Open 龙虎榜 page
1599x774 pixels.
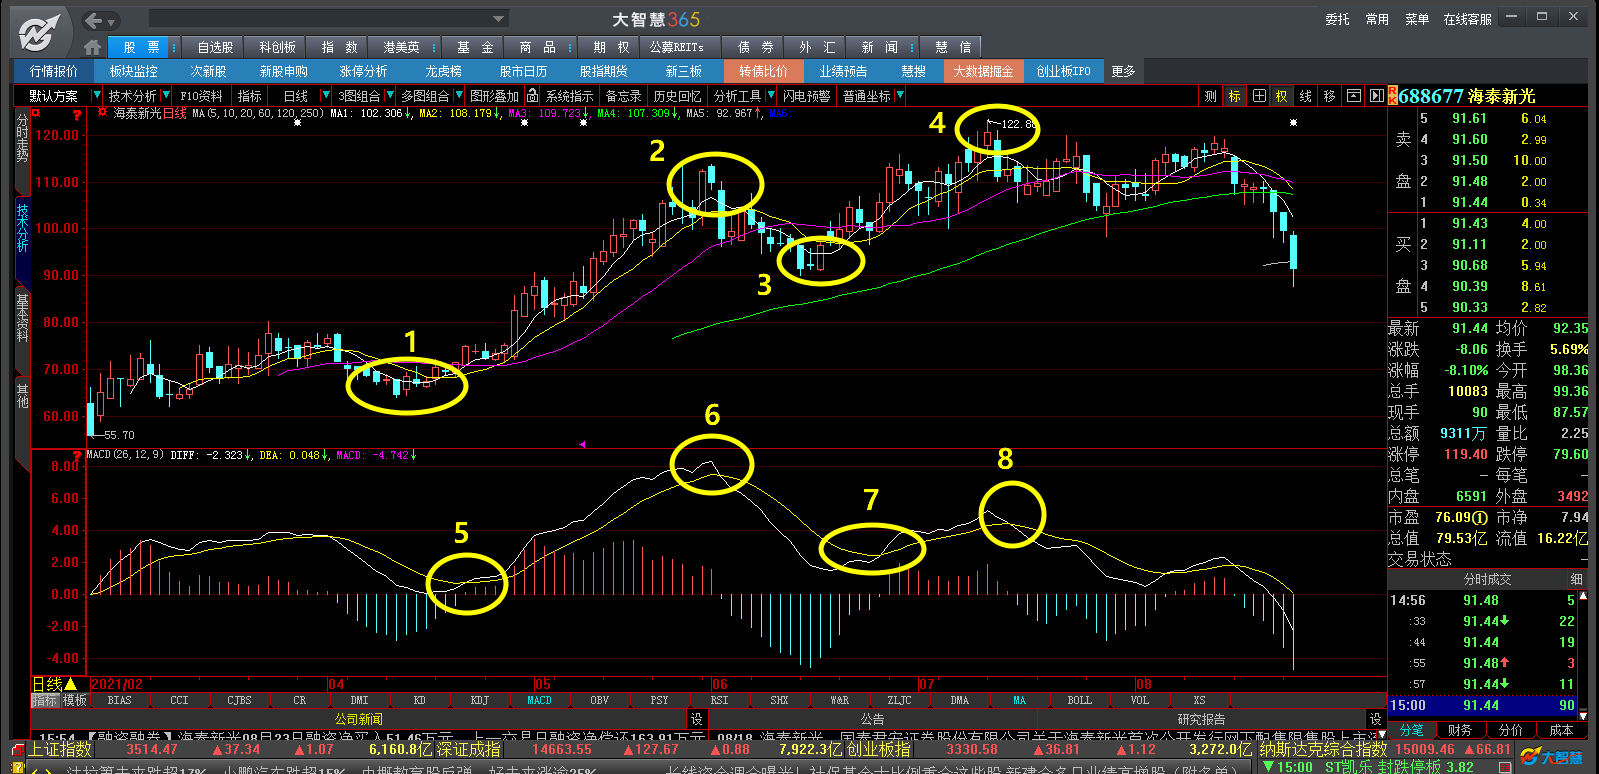[x=443, y=71]
